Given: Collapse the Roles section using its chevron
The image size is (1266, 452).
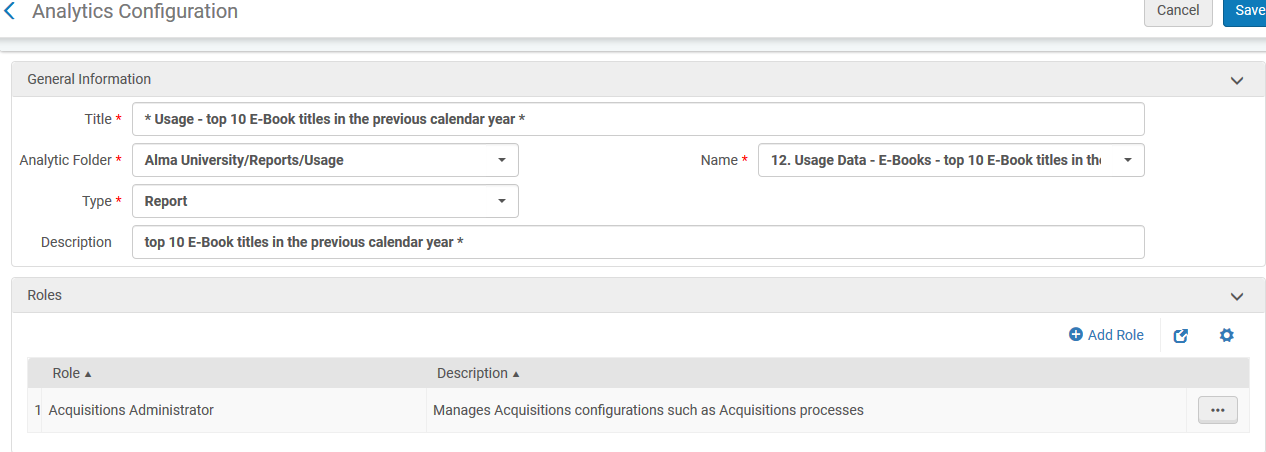Looking at the screenshot, I should point(1237,296).
